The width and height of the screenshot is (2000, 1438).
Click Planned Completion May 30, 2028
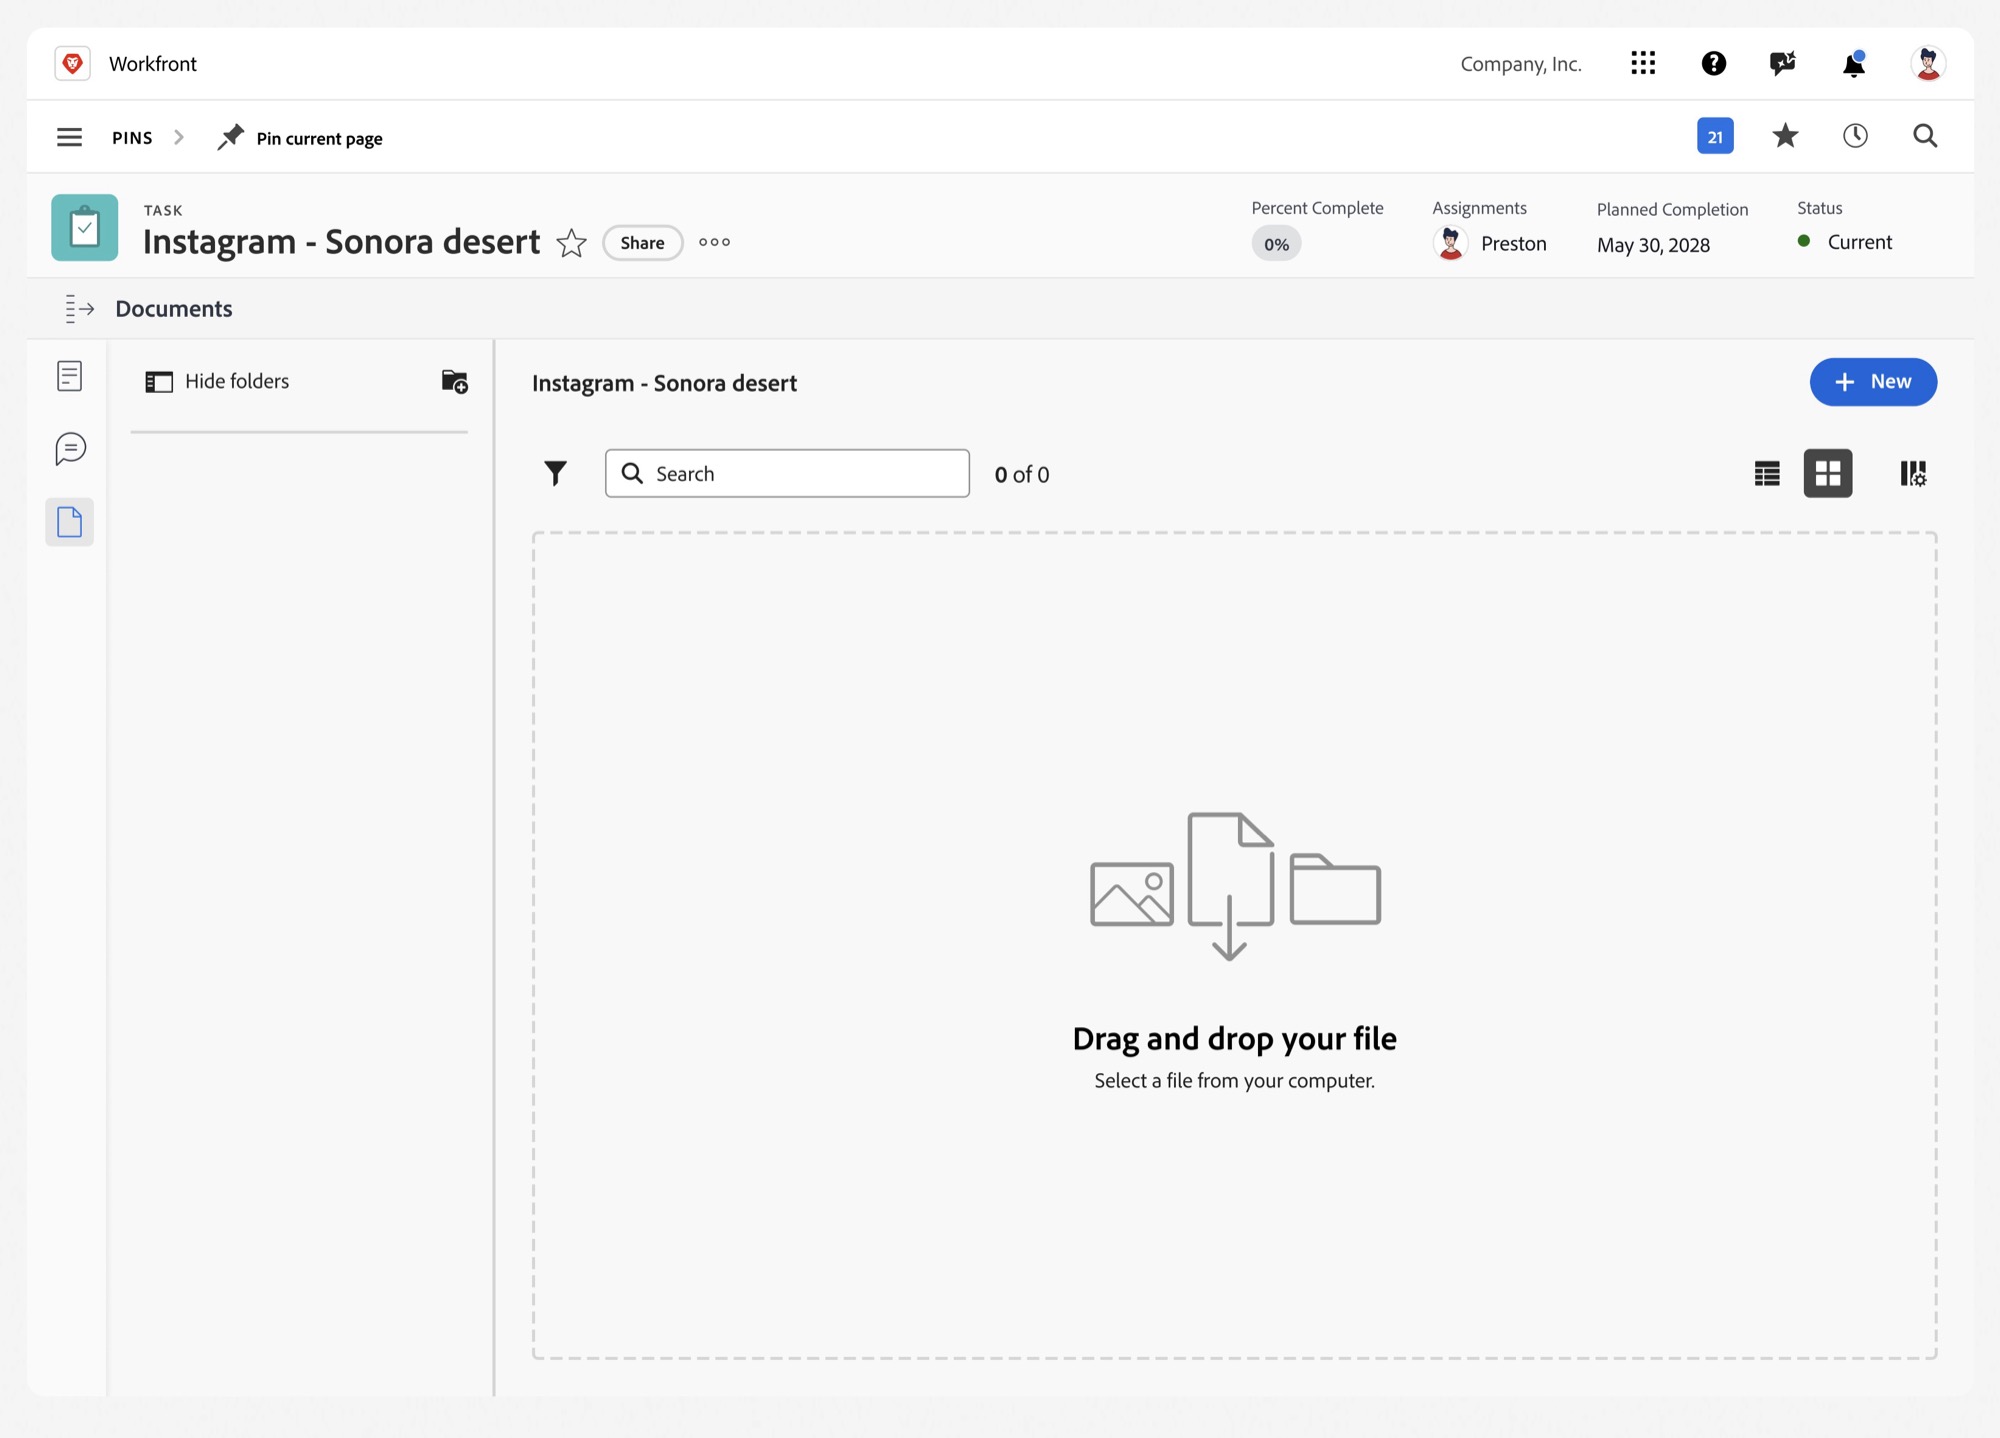1653,245
